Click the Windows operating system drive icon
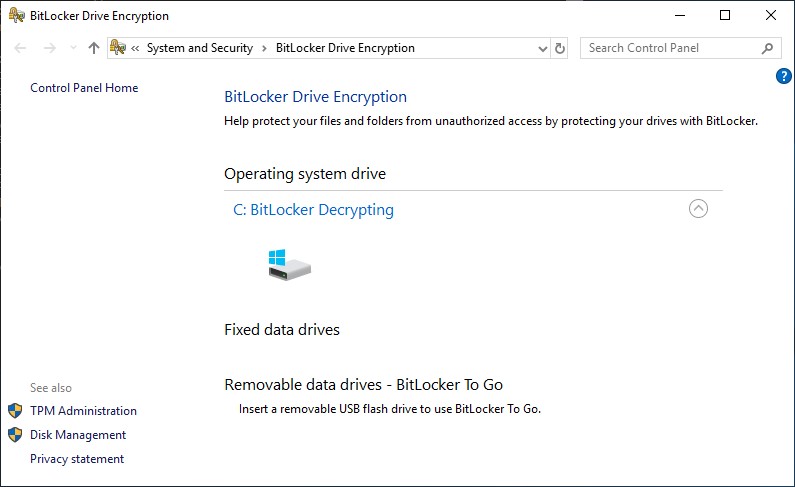The height and width of the screenshot is (487, 795). [x=289, y=264]
